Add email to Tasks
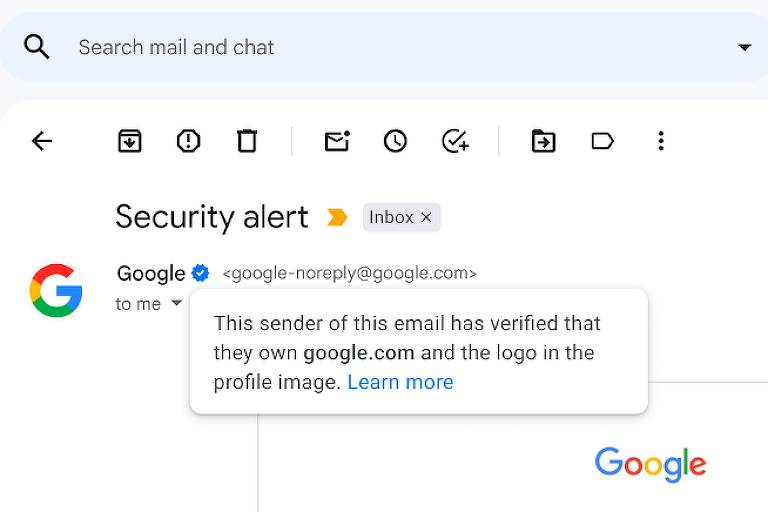 pyautogui.click(x=455, y=141)
